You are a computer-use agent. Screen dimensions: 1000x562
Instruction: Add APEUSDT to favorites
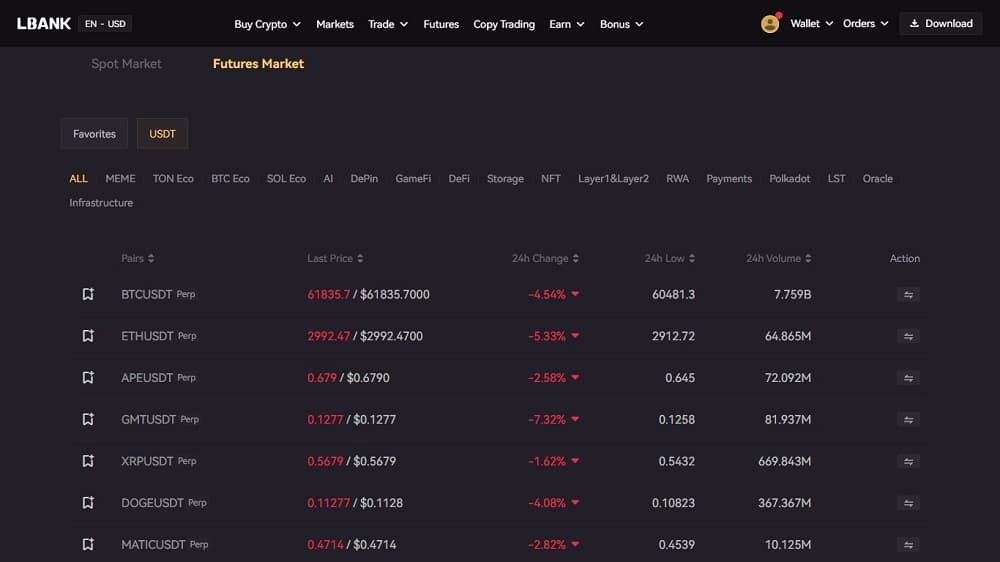[x=88, y=378]
